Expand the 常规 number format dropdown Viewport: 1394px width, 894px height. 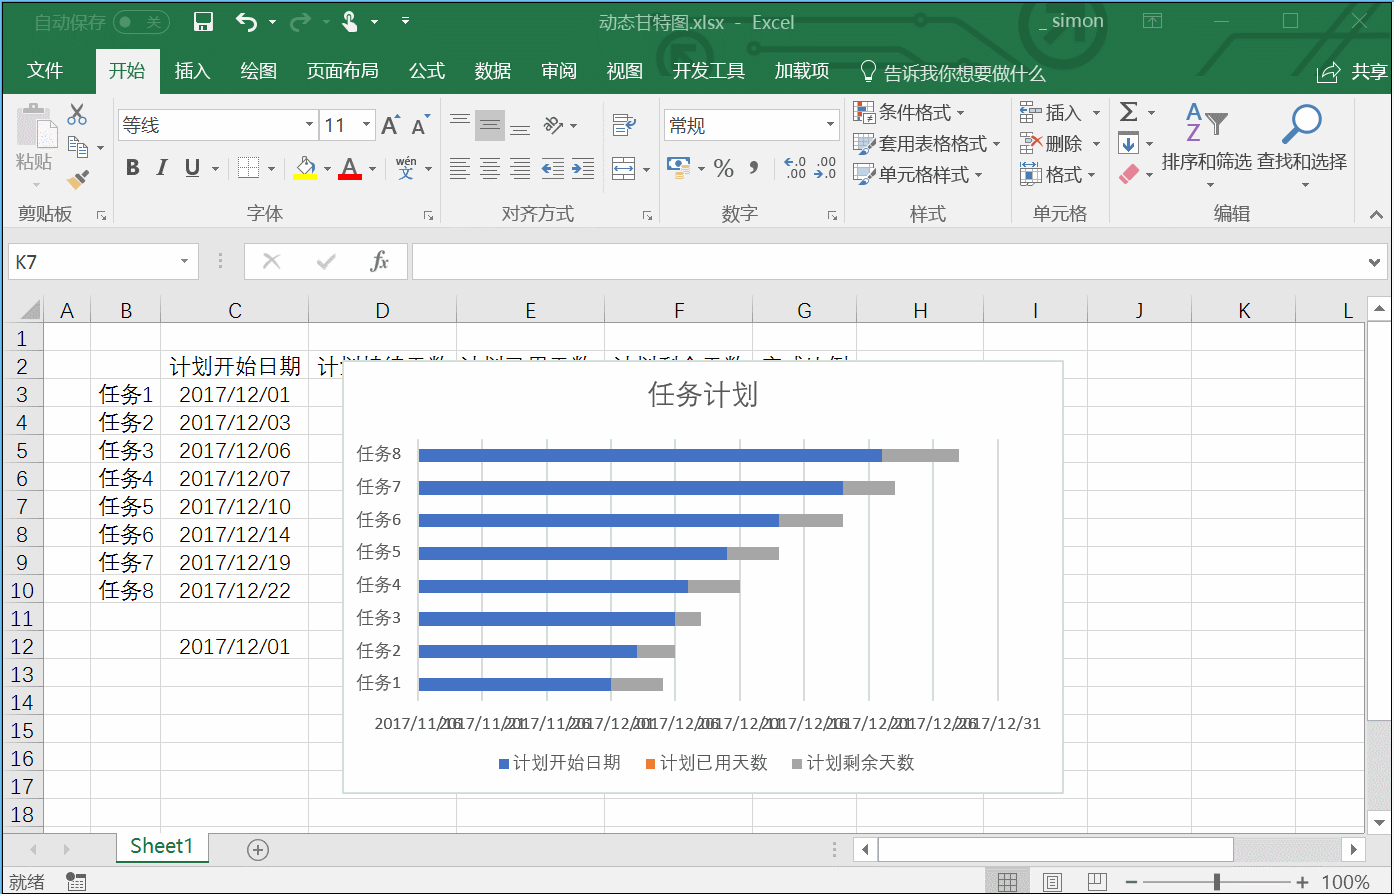[x=829, y=124]
